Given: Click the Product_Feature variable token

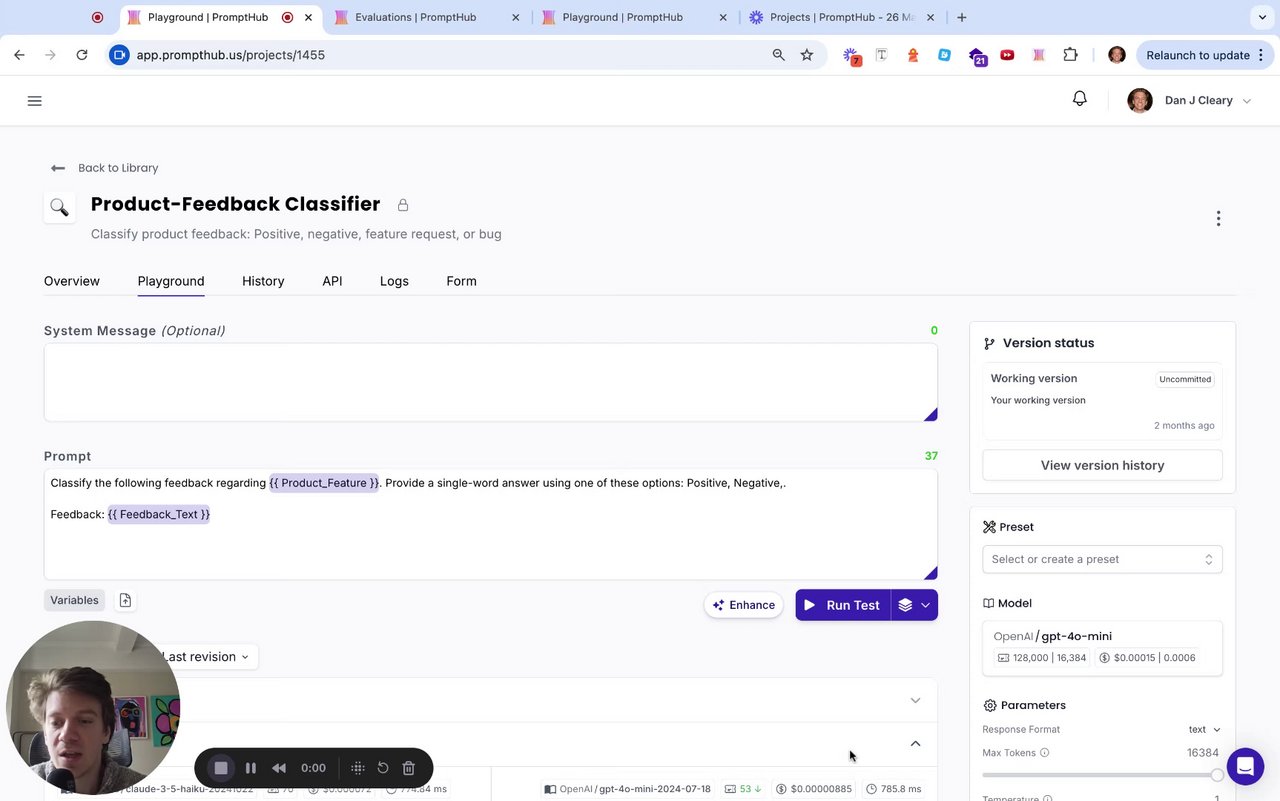Looking at the screenshot, I should [324, 483].
